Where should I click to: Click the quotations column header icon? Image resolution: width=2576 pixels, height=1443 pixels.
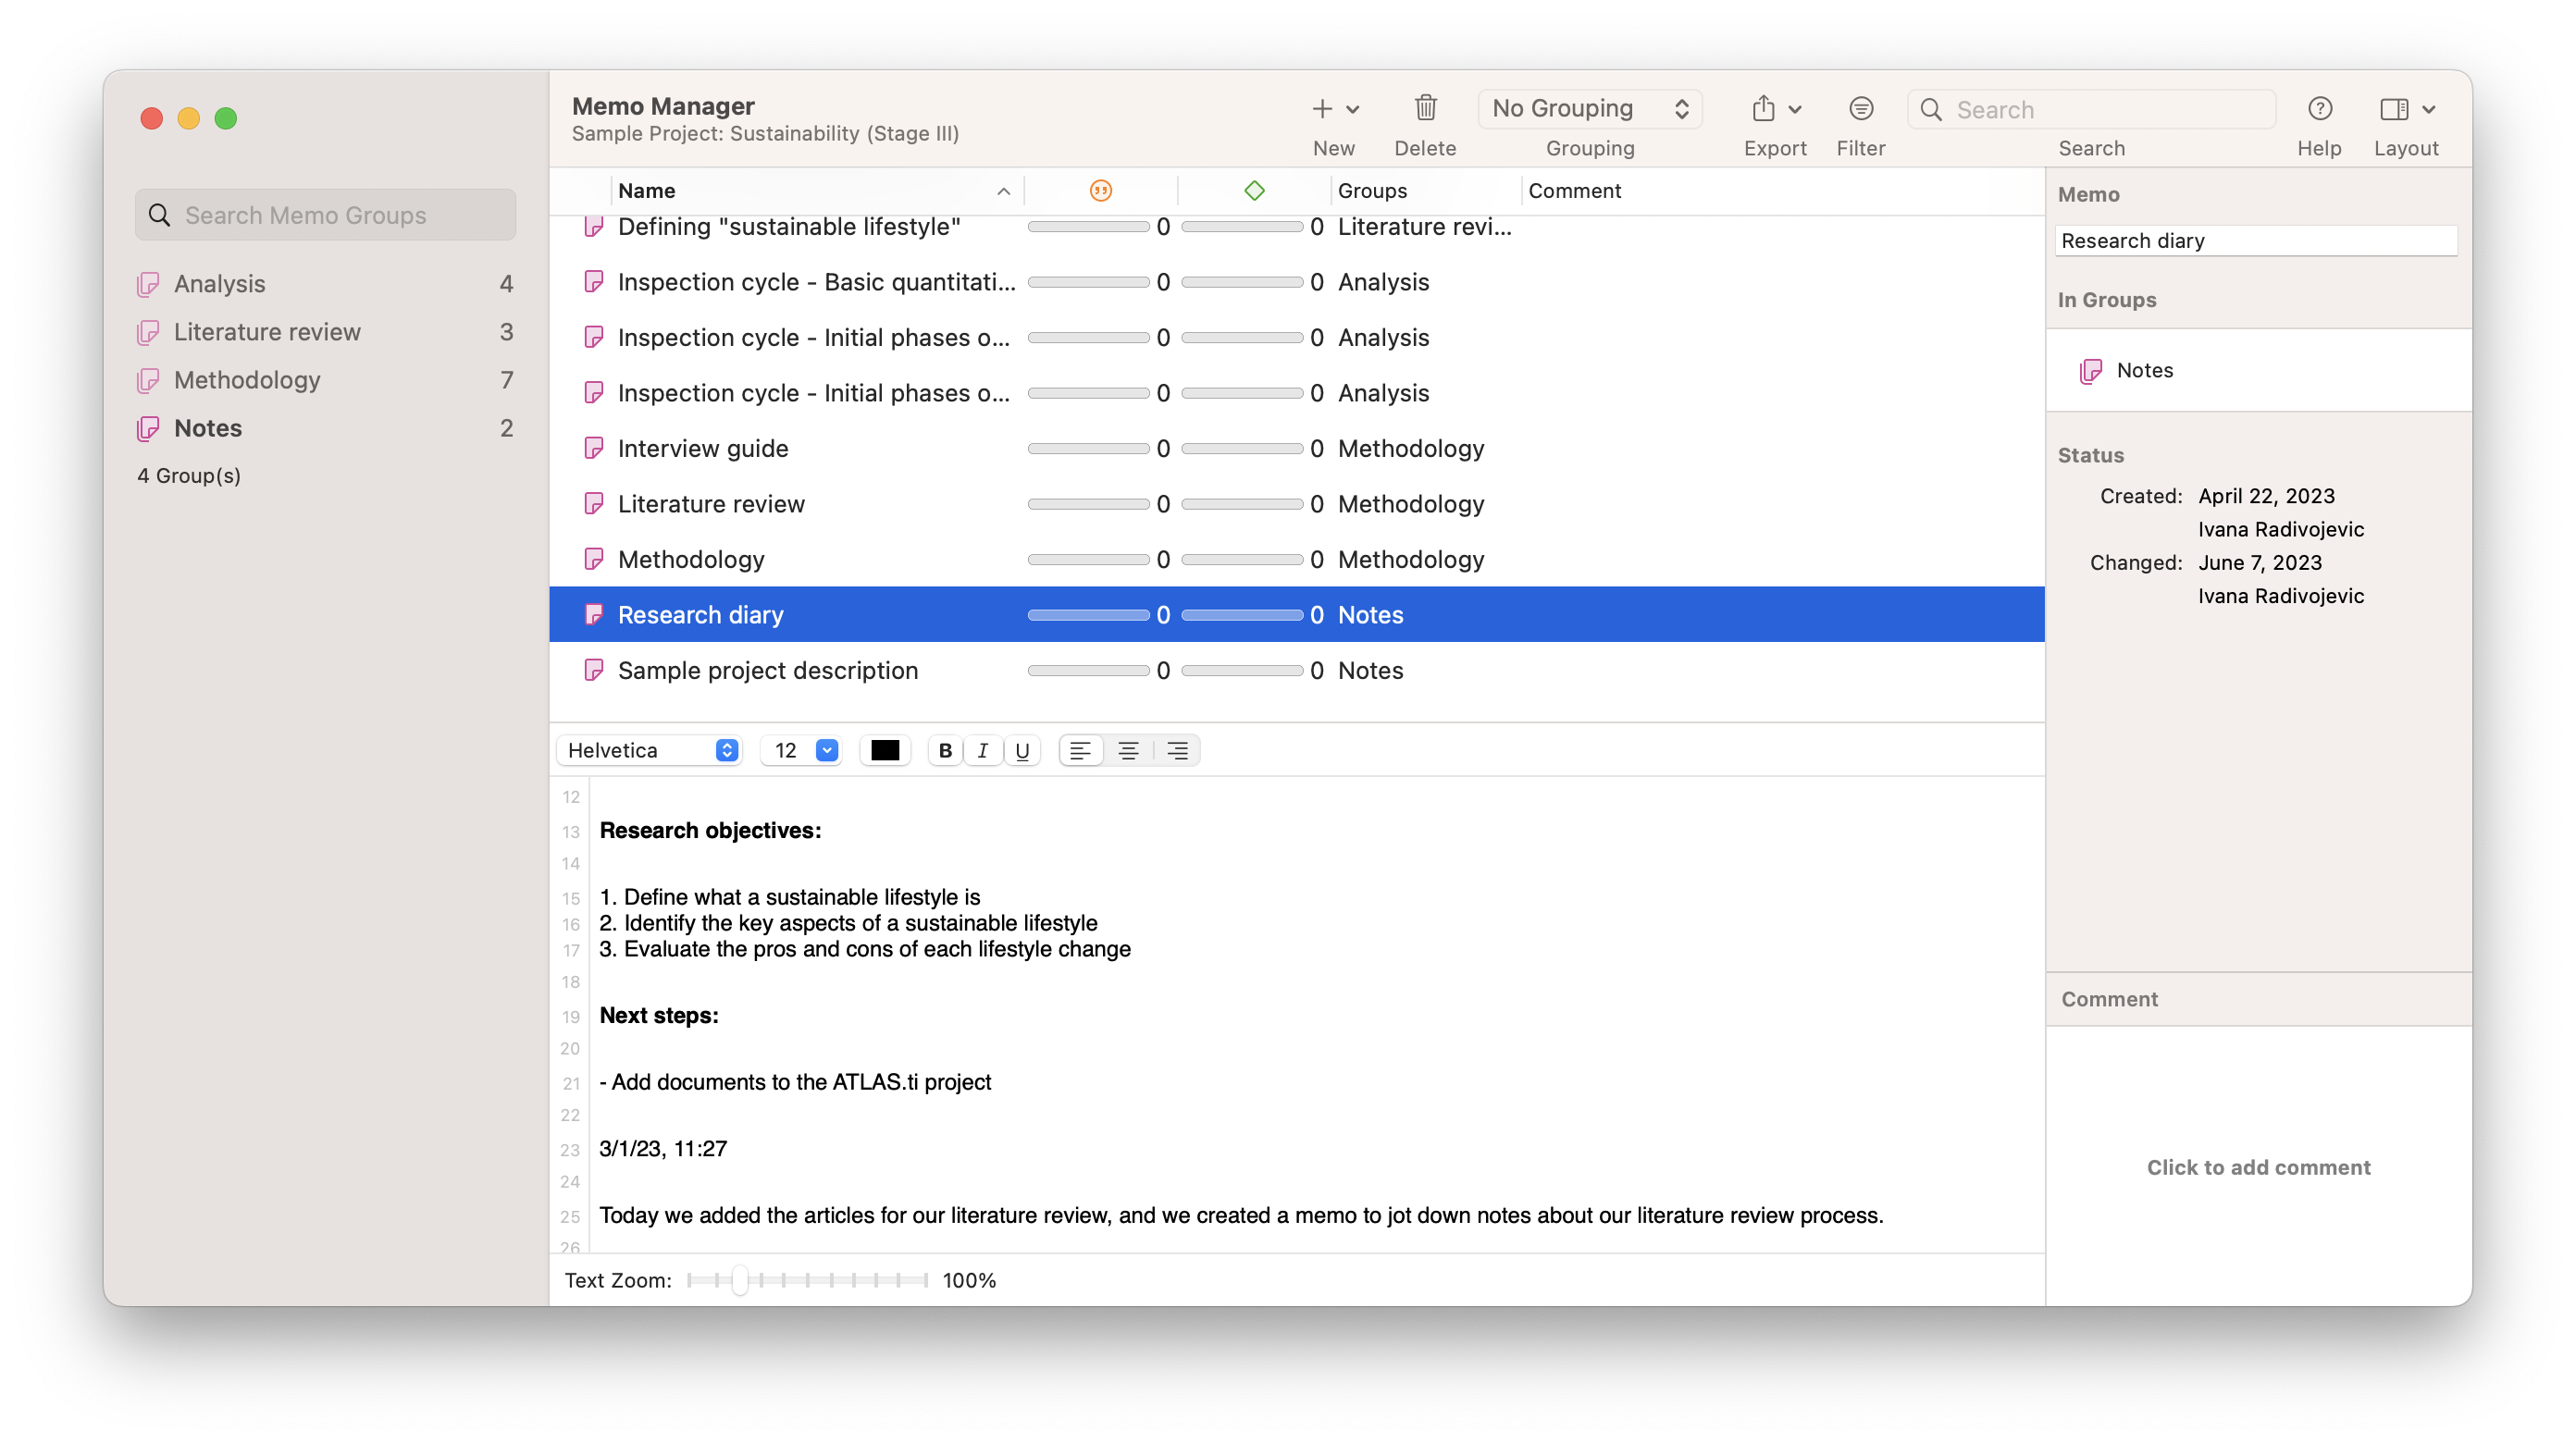click(1100, 190)
